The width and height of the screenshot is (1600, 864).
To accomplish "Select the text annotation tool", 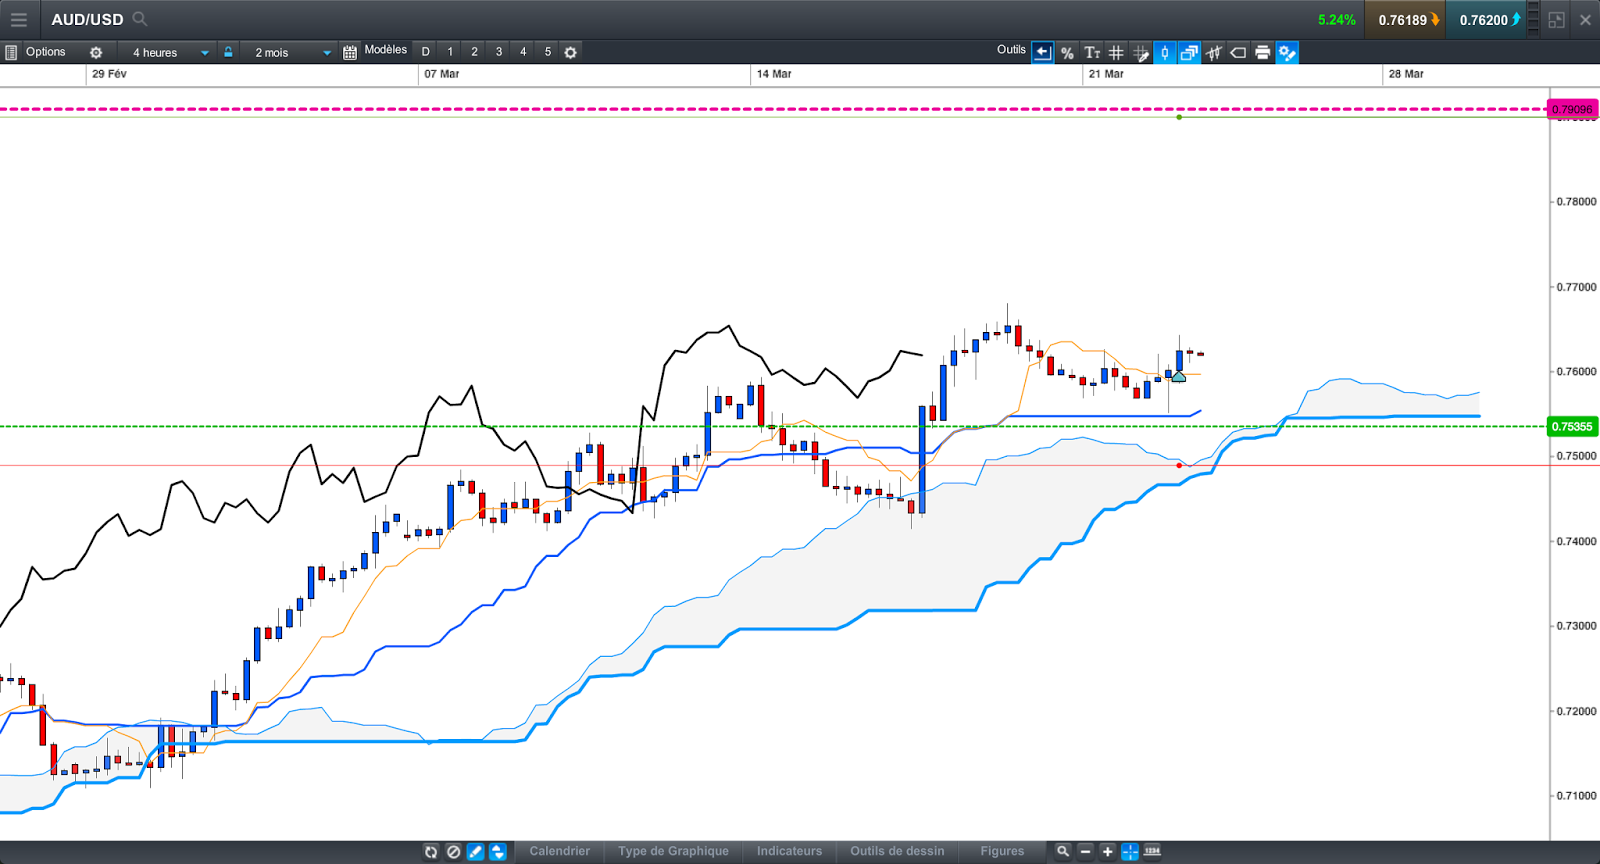I will click(1092, 52).
